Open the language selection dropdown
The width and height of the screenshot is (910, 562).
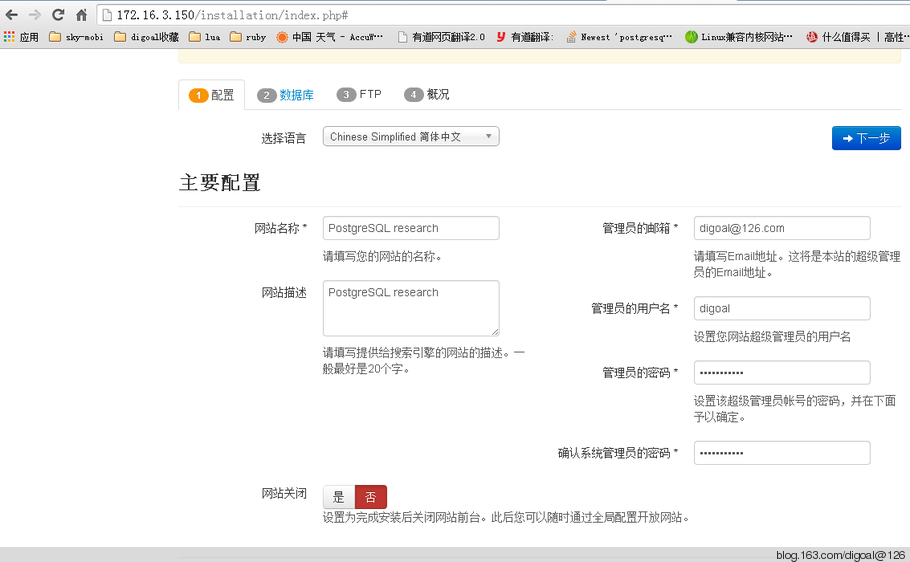point(411,136)
